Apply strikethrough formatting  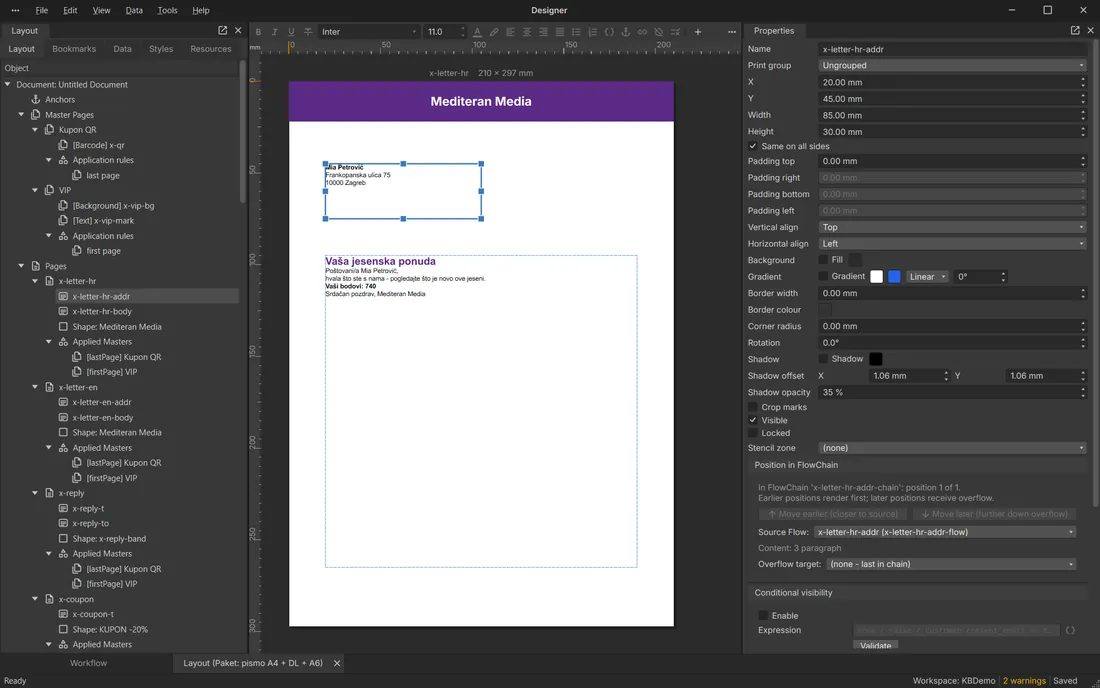(308, 32)
